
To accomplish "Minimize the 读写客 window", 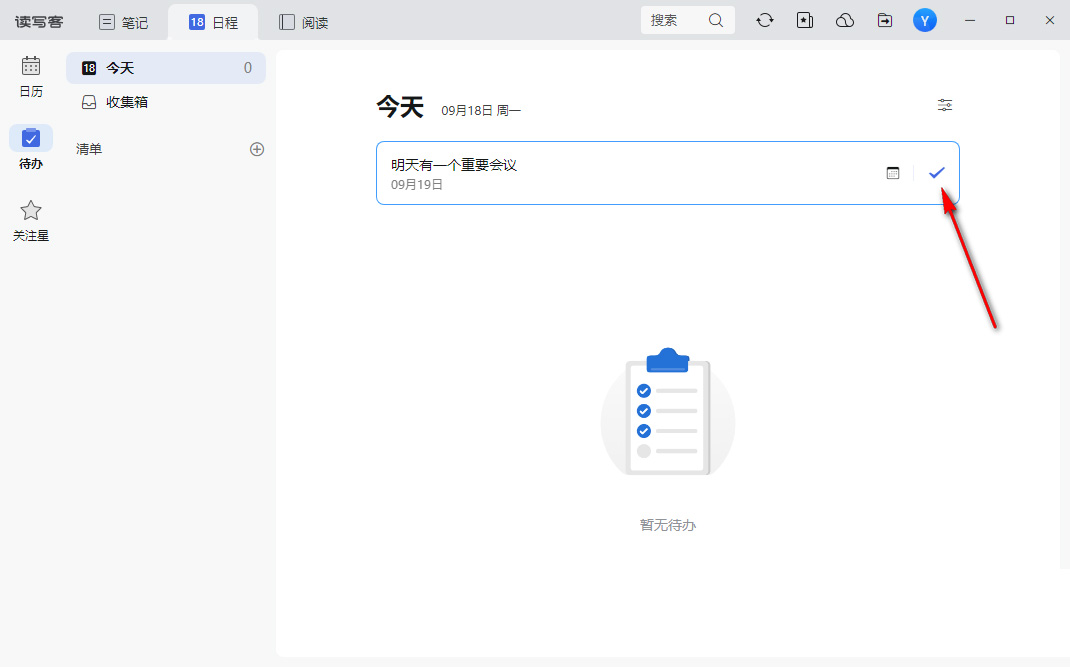I will 970,20.
